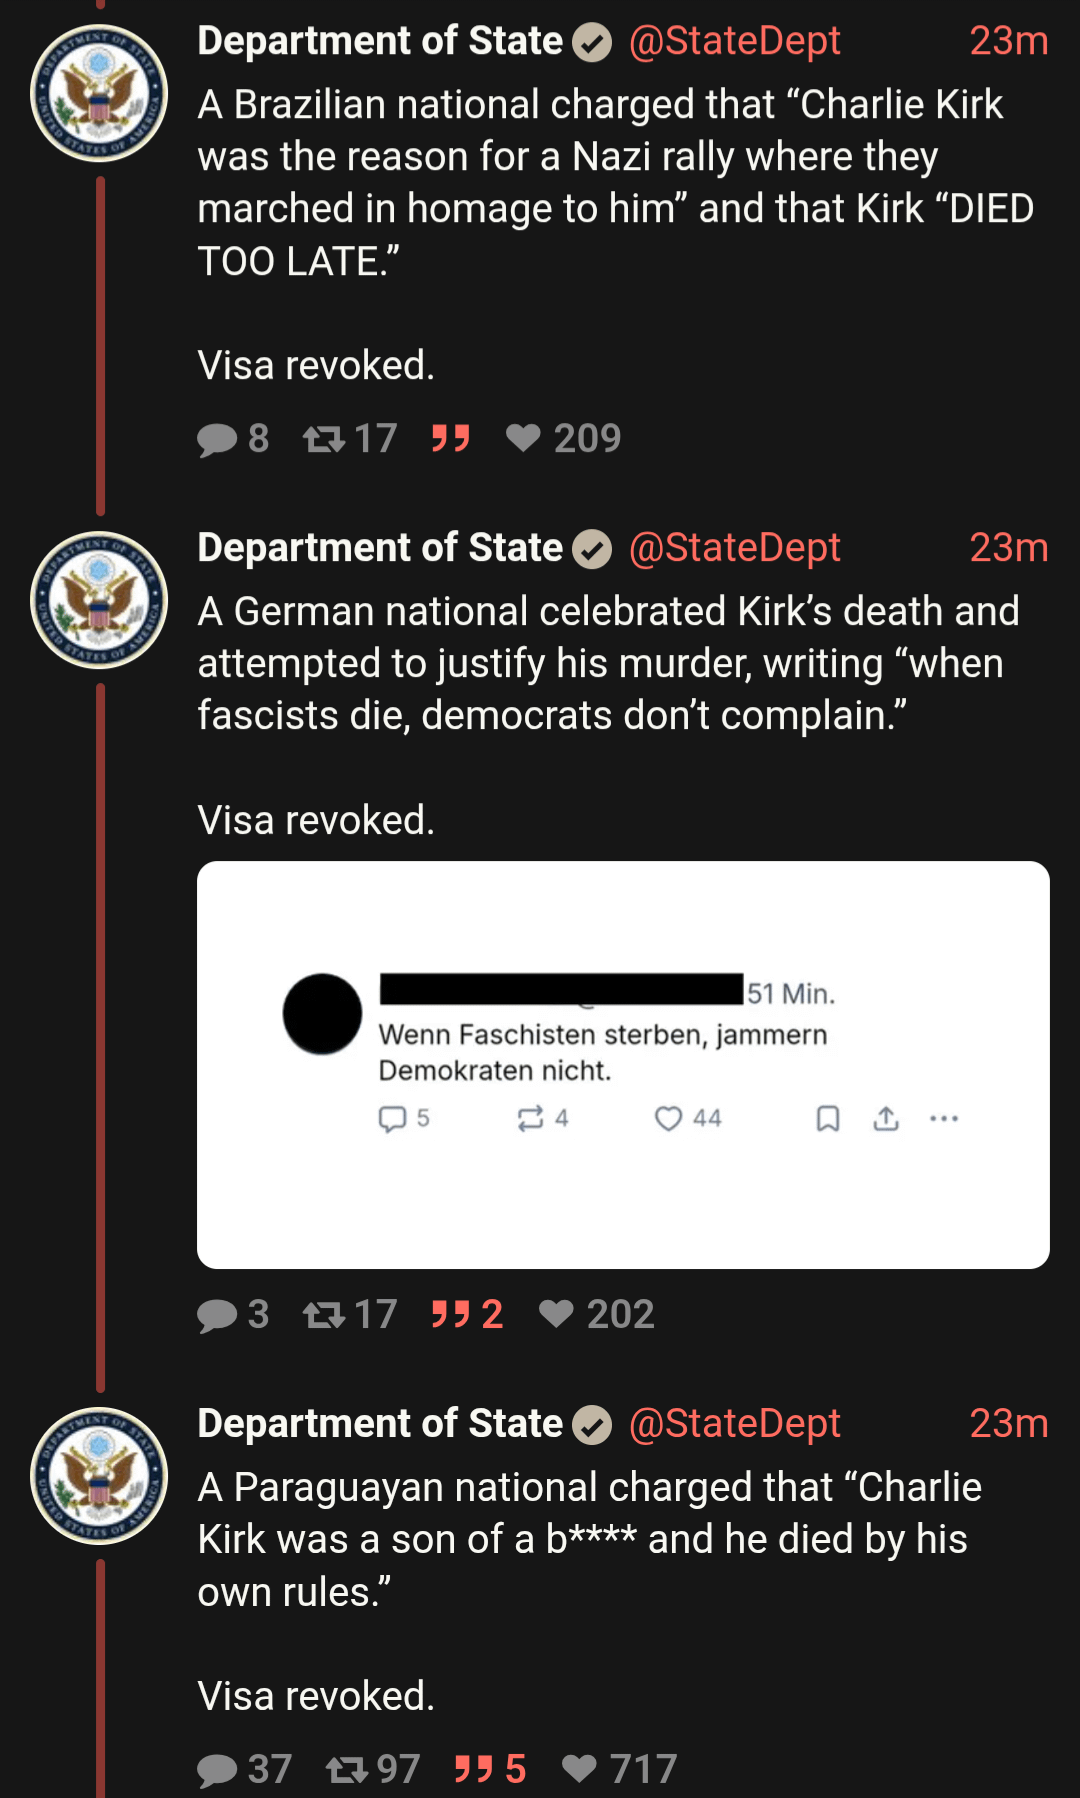Quote the Brazilian national tweet

pyautogui.click(x=451, y=438)
